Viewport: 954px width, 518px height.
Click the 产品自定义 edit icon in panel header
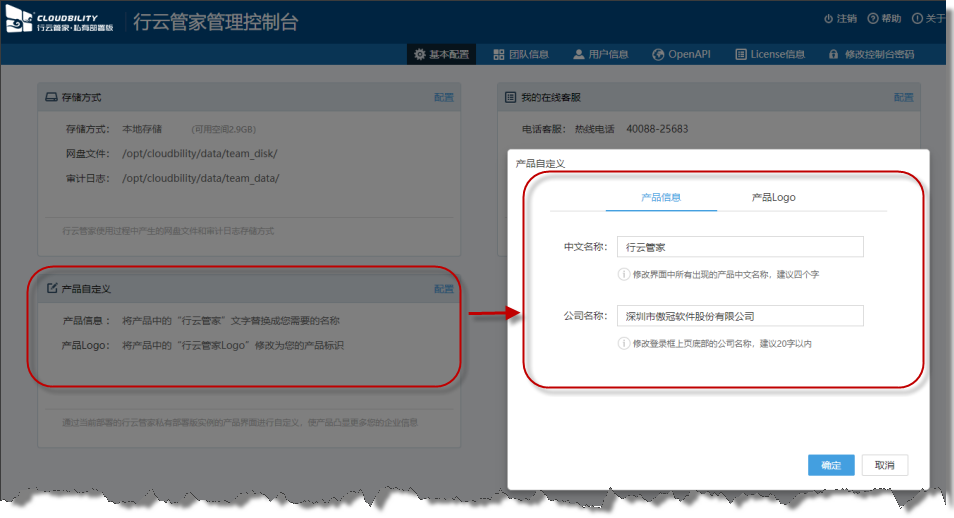click(x=52, y=289)
